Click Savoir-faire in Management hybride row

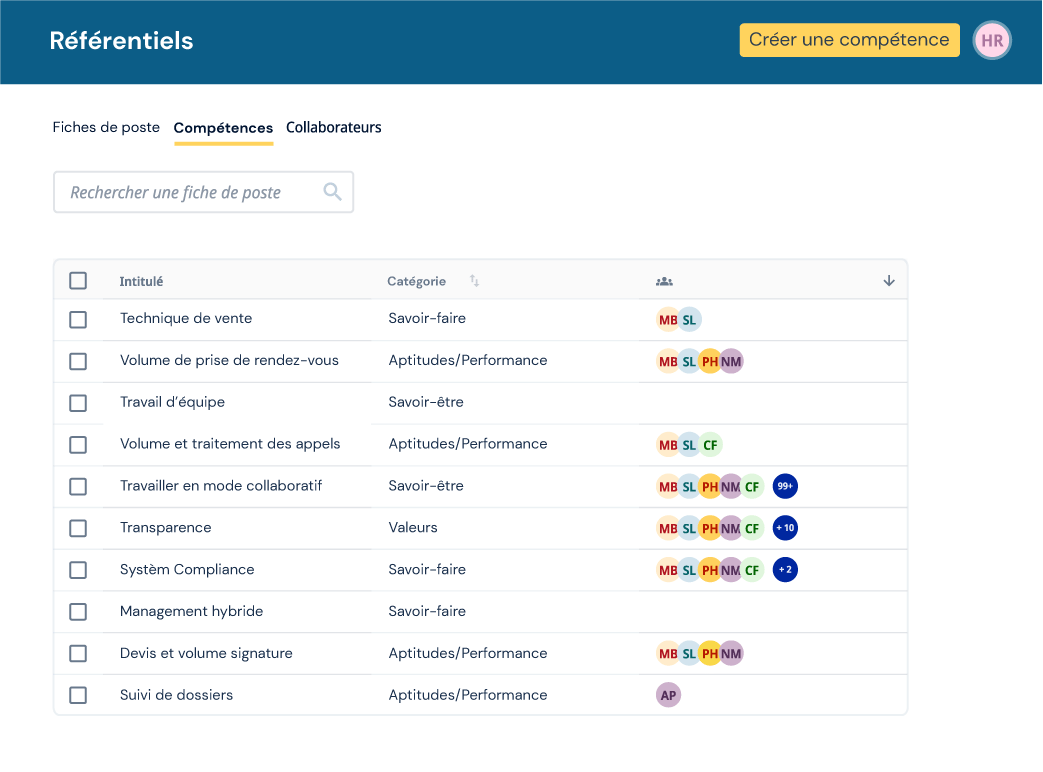[427, 611]
